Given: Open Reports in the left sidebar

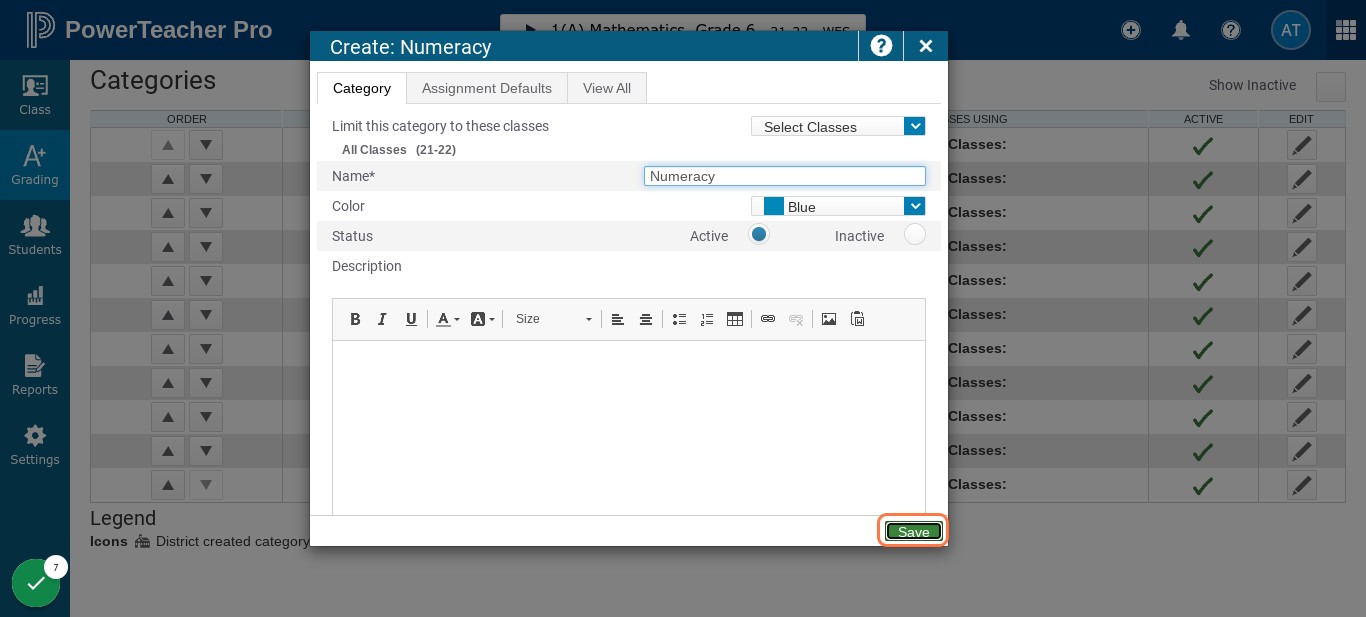Looking at the screenshot, I should (x=35, y=375).
